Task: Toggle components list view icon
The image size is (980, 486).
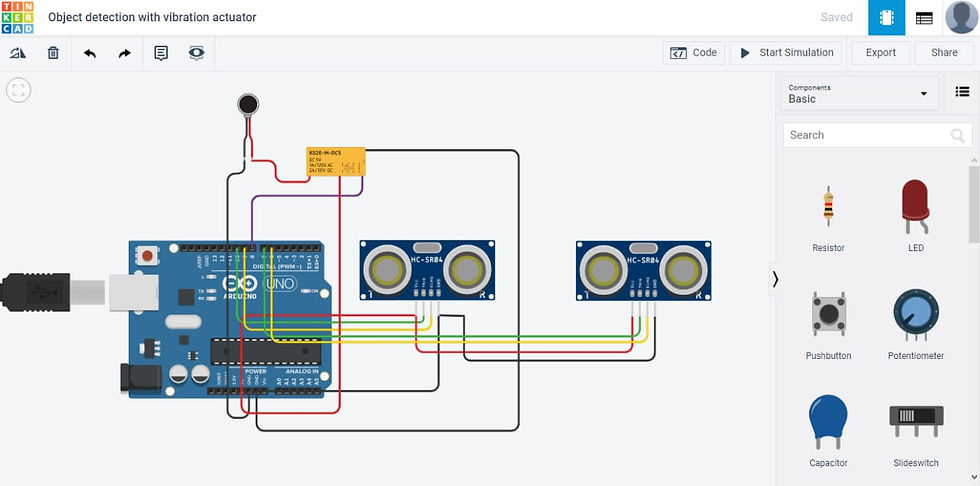Action: point(962,92)
